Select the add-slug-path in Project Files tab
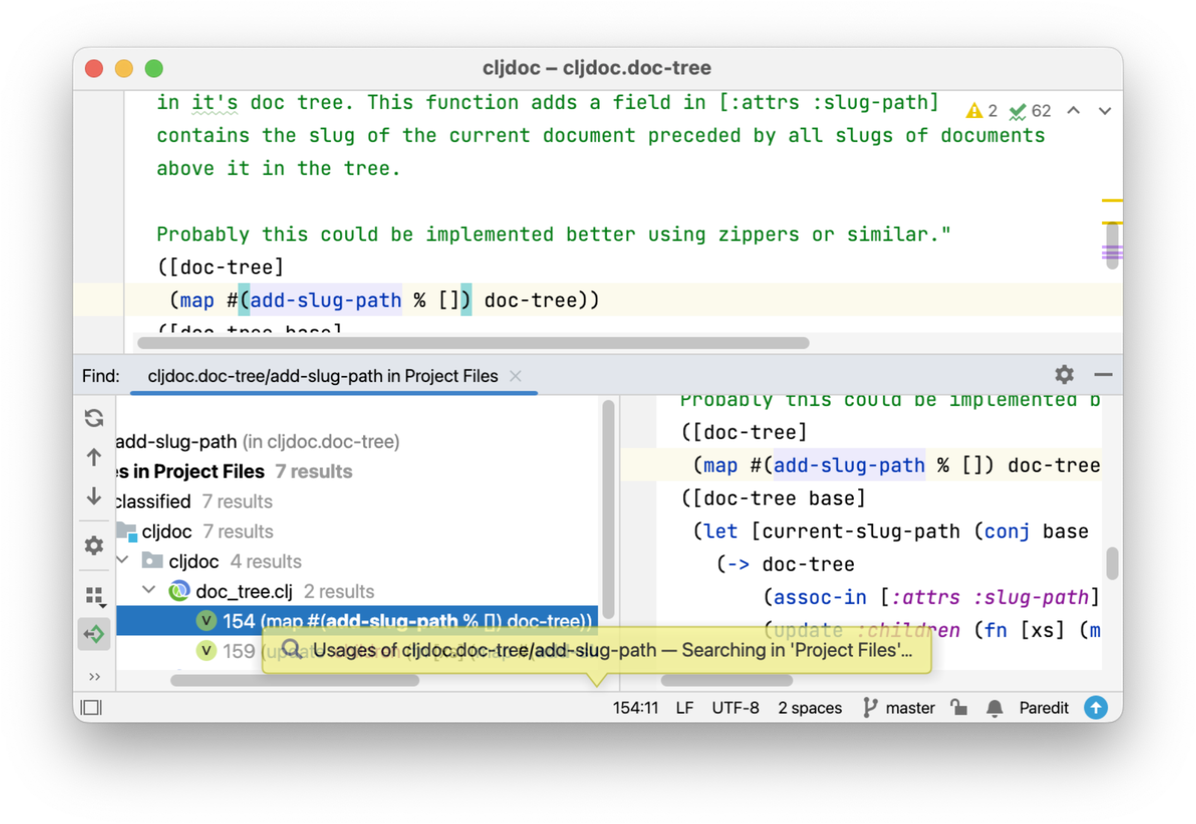Screen dimensions: 1196x824 [323, 376]
